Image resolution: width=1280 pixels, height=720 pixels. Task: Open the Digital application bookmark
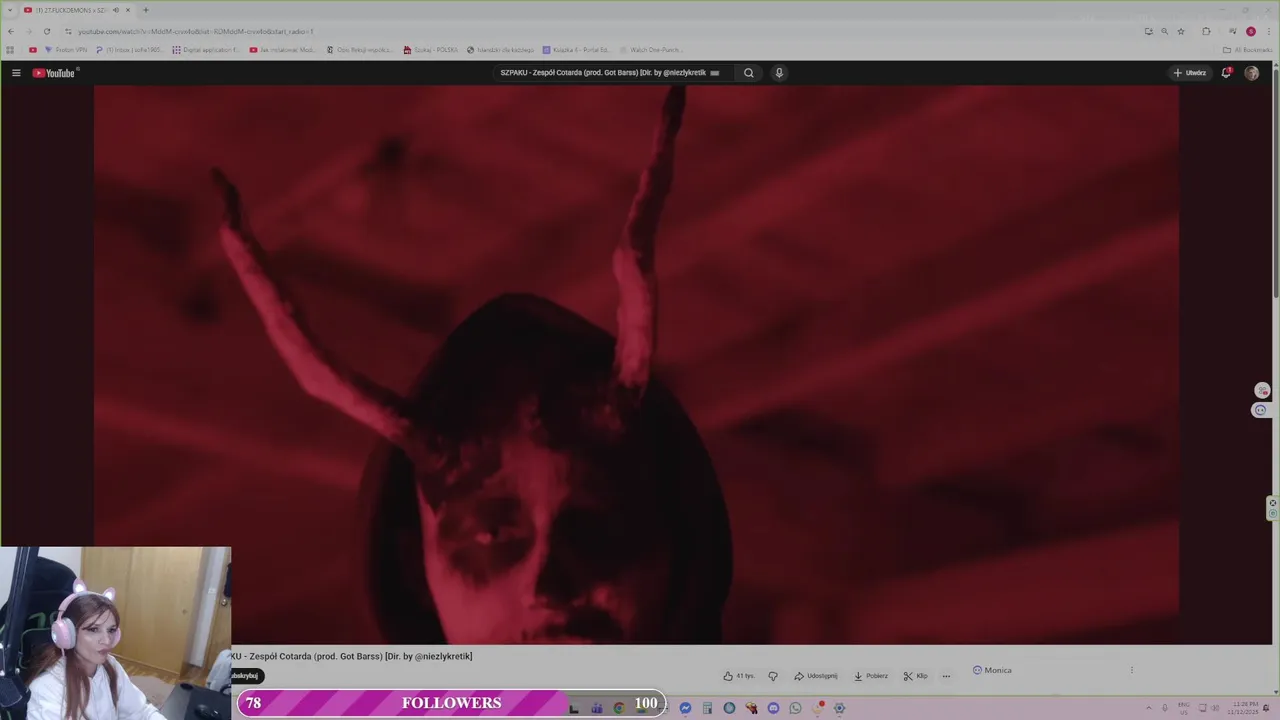coord(206,50)
